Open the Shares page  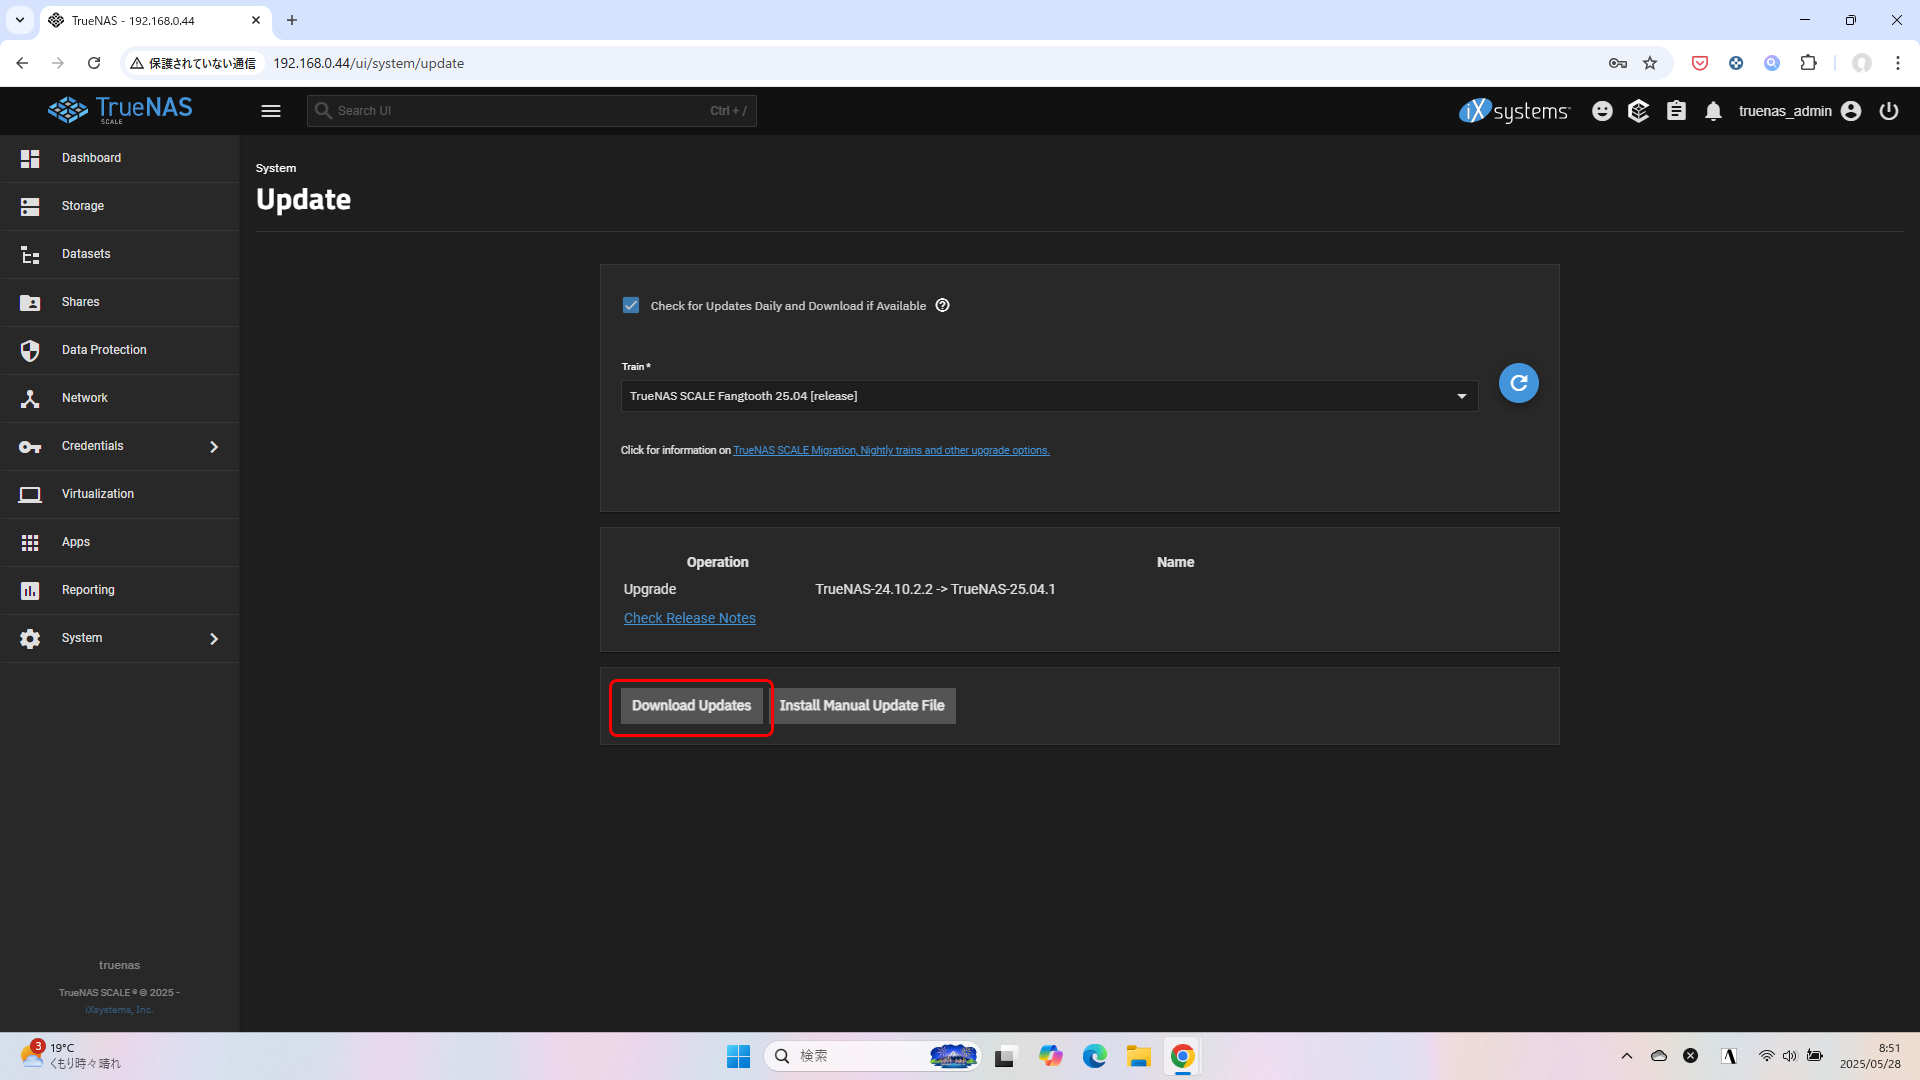120,302
